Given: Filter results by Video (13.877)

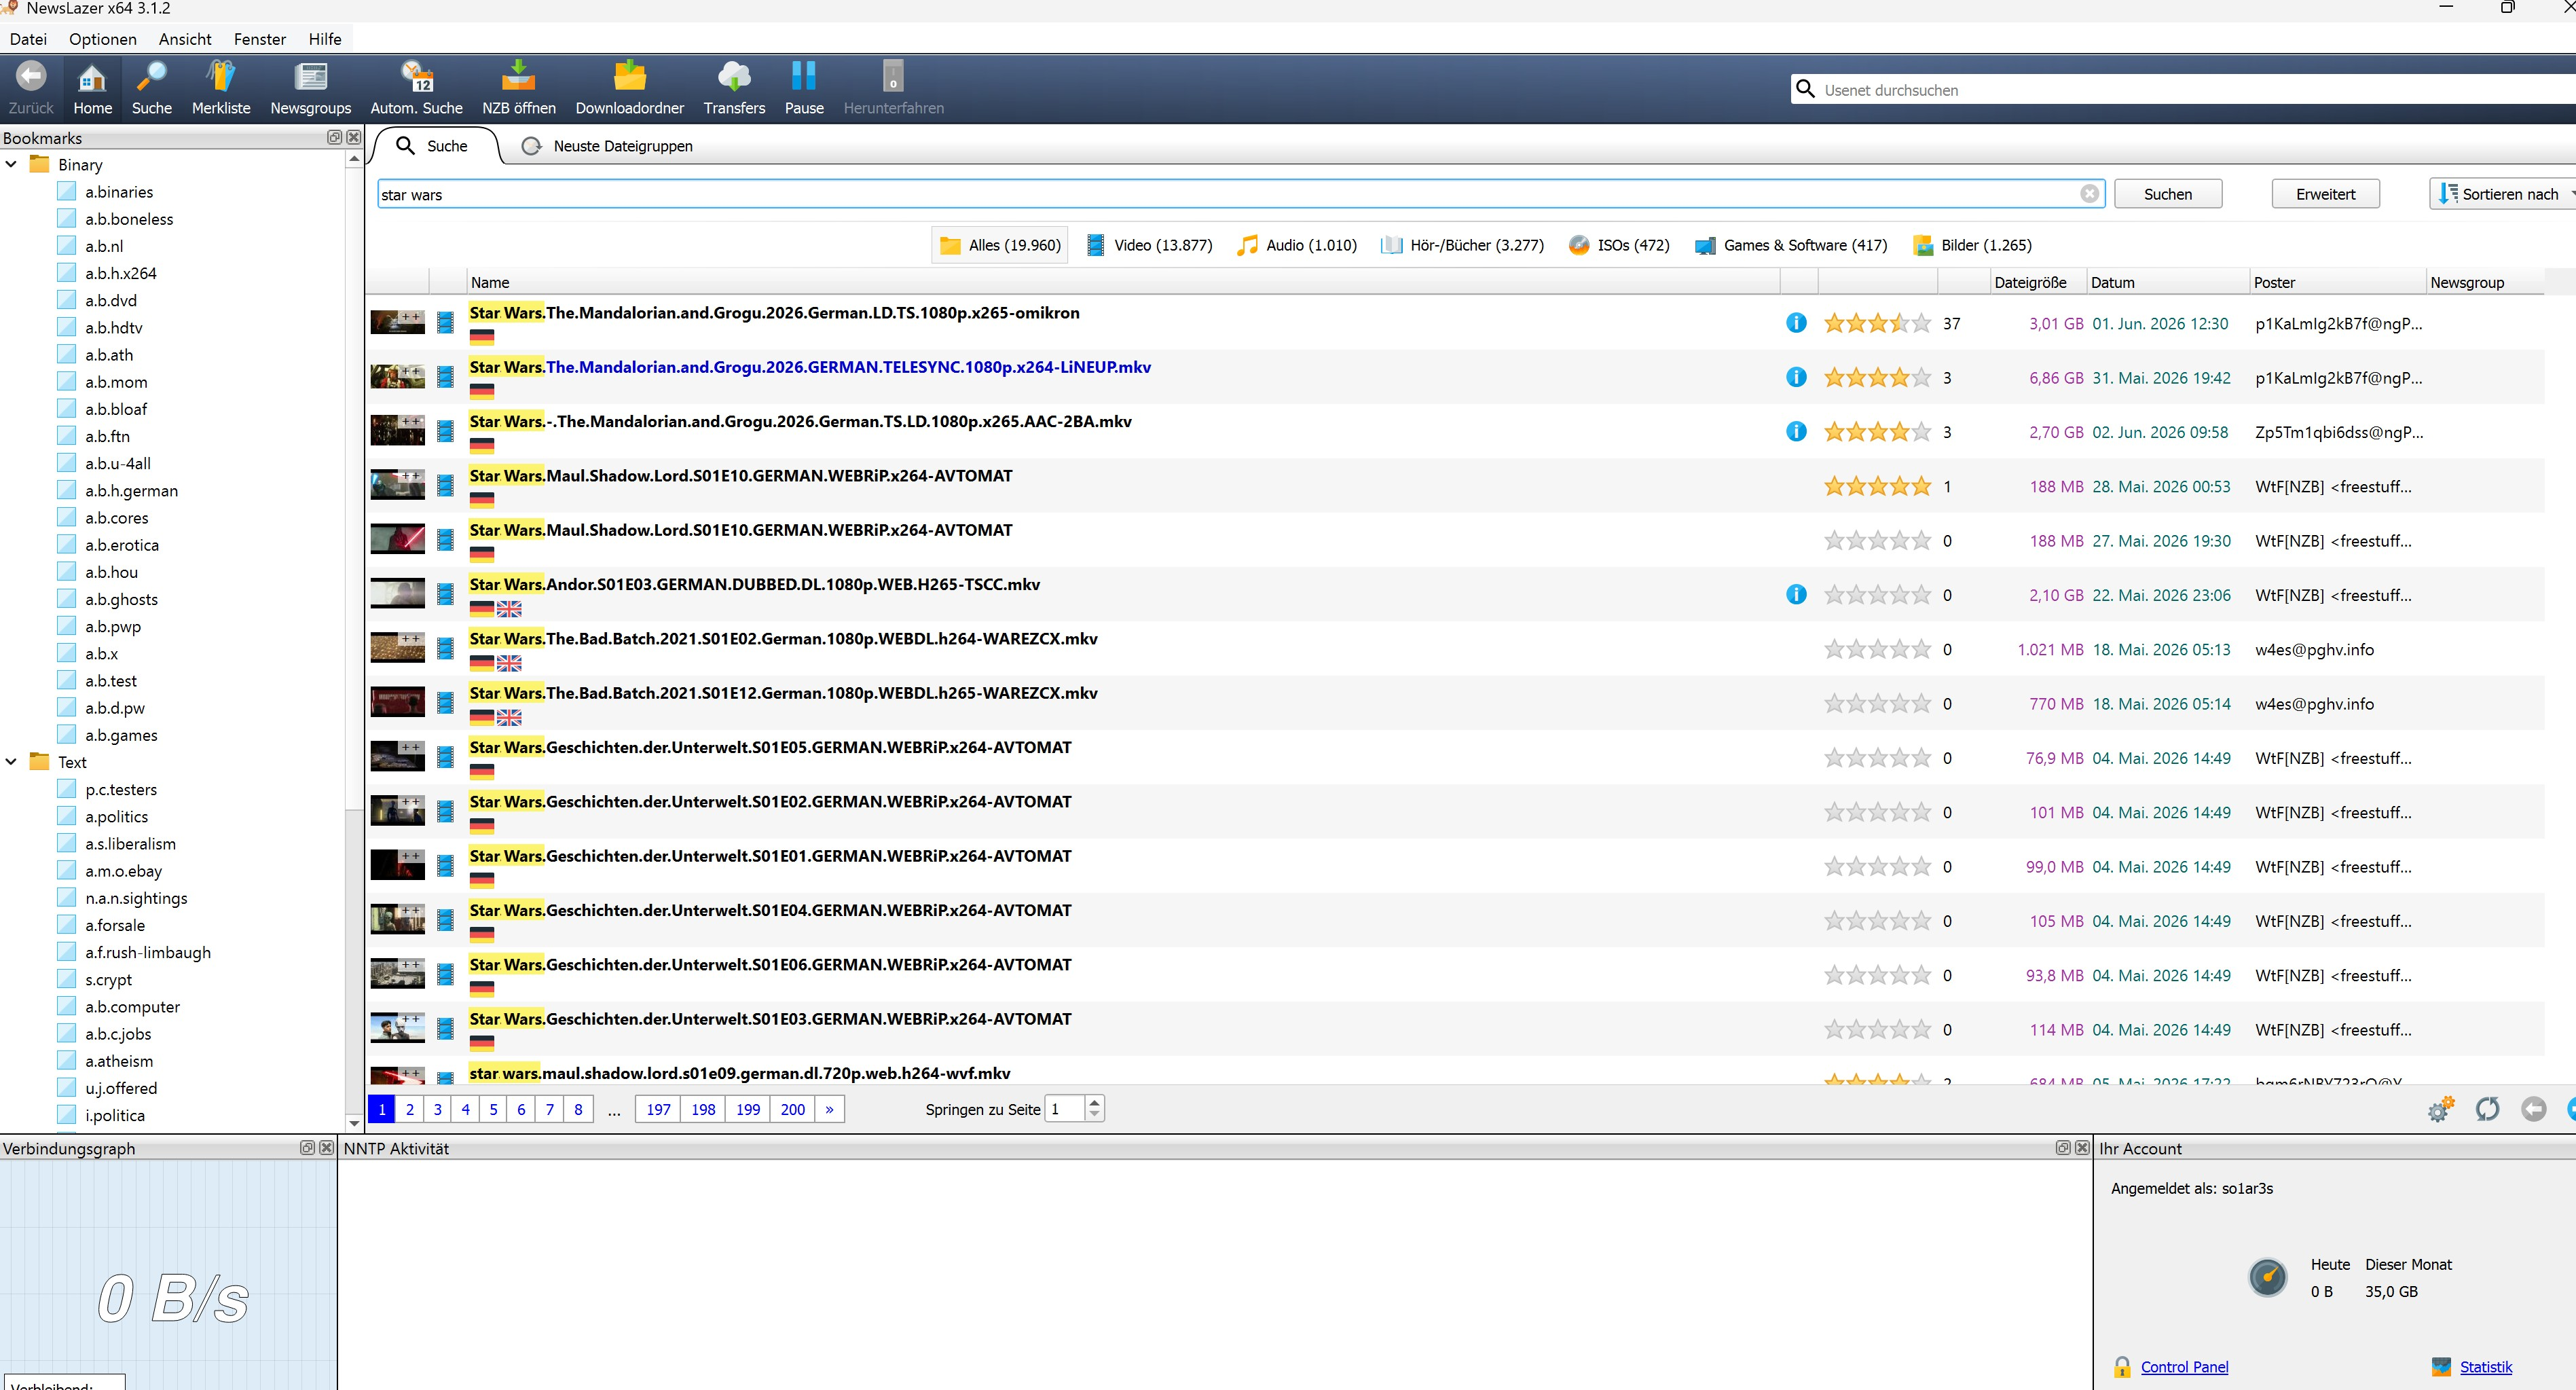Looking at the screenshot, I should coord(1149,245).
